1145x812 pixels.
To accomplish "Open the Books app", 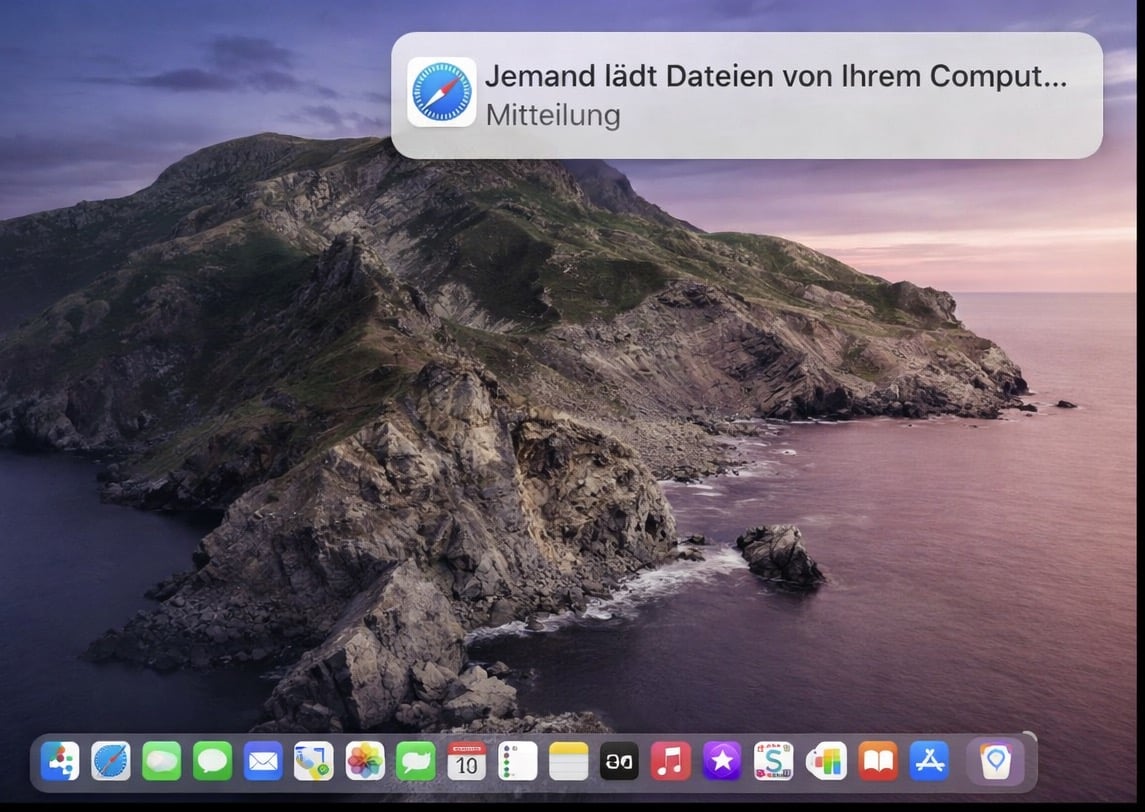I will pyautogui.click(x=877, y=762).
